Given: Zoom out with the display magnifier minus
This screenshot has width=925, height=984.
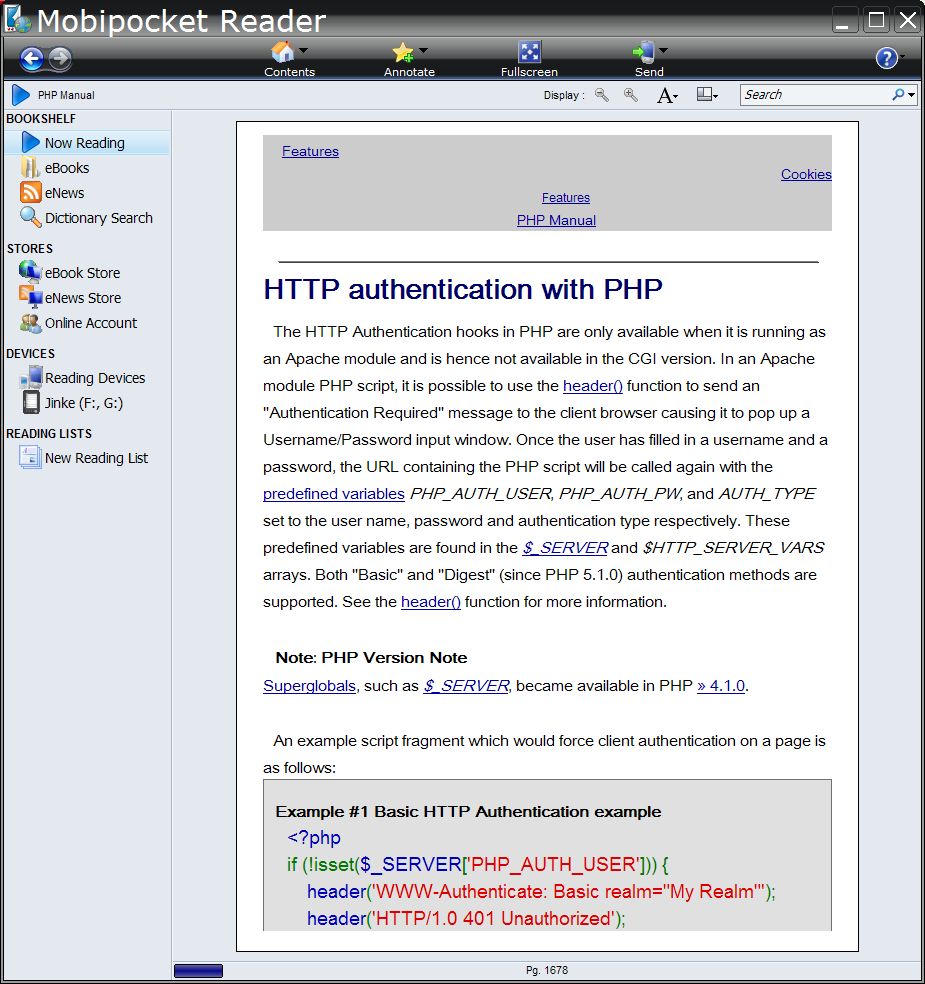Looking at the screenshot, I should [x=602, y=95].
